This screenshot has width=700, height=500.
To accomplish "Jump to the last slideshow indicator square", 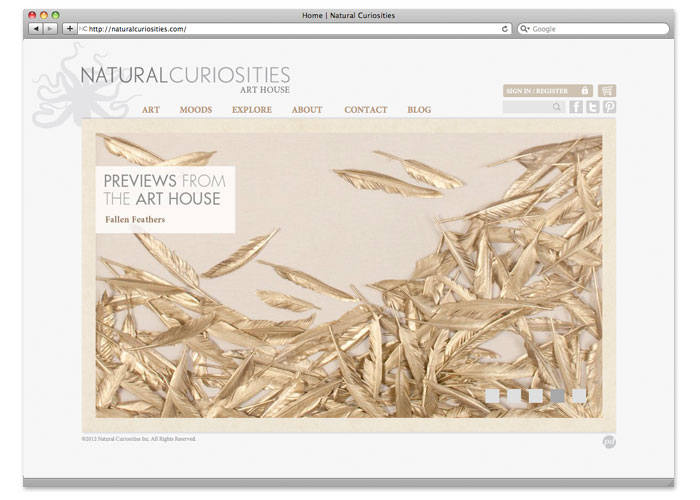I will coord(579,396).
